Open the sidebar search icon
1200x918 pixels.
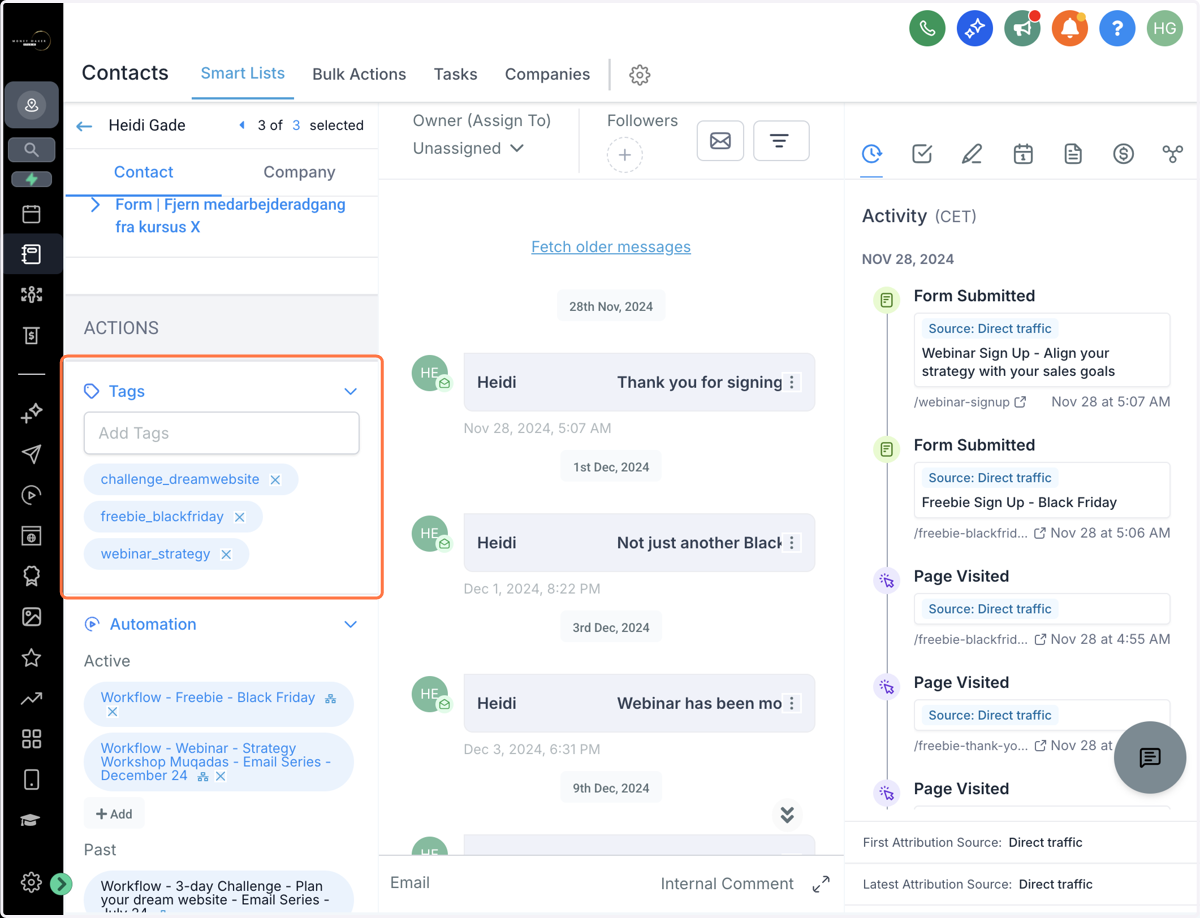point(32,150)
